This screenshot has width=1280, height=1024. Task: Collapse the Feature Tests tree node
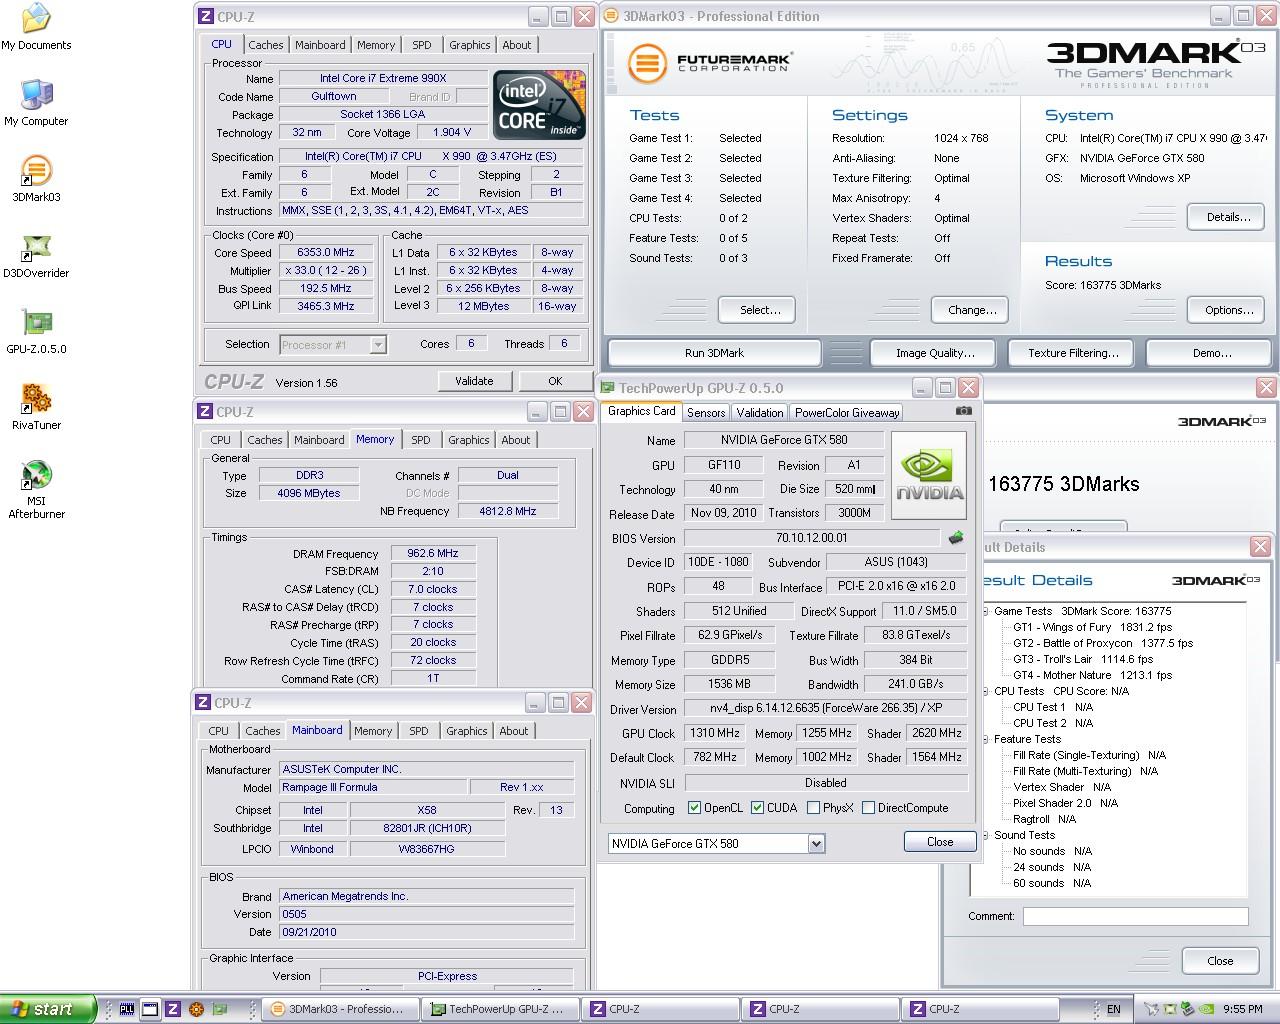pos(985,739)
